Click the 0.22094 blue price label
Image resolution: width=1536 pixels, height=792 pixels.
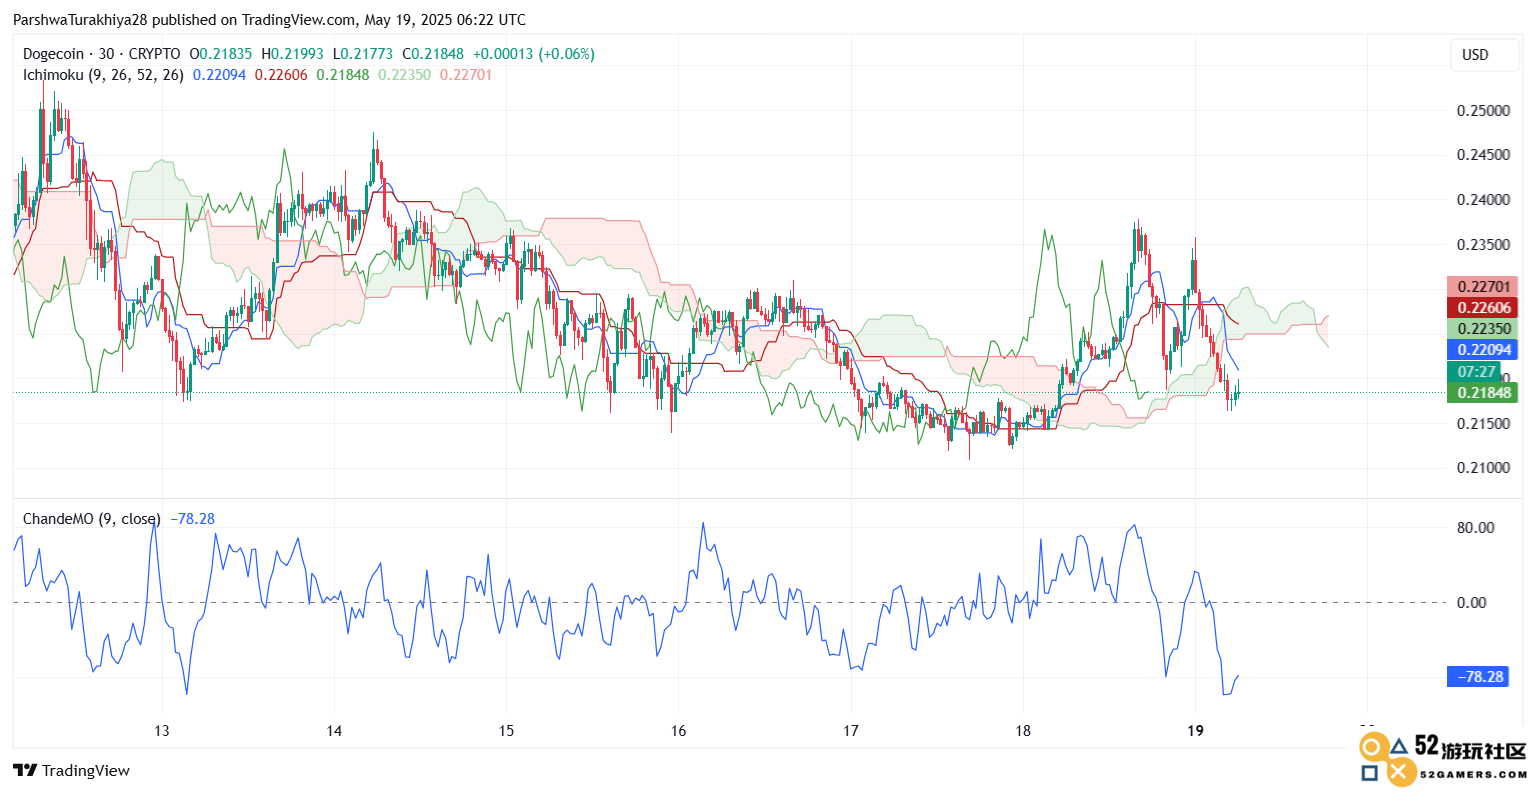coord(1482,350)
